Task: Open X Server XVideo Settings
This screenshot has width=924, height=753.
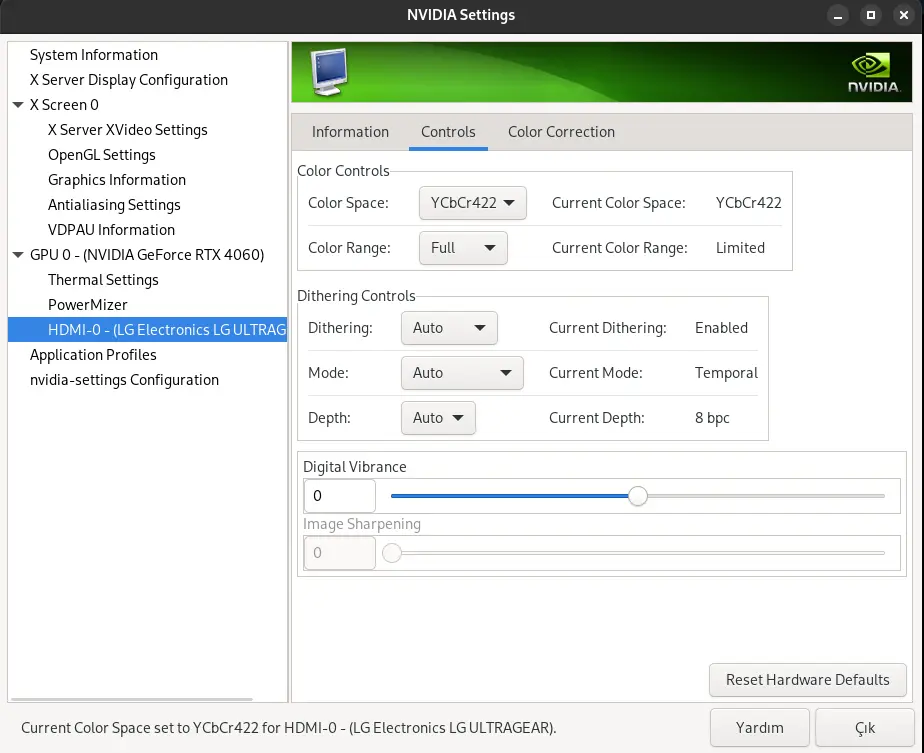Action: click(128, 130)
